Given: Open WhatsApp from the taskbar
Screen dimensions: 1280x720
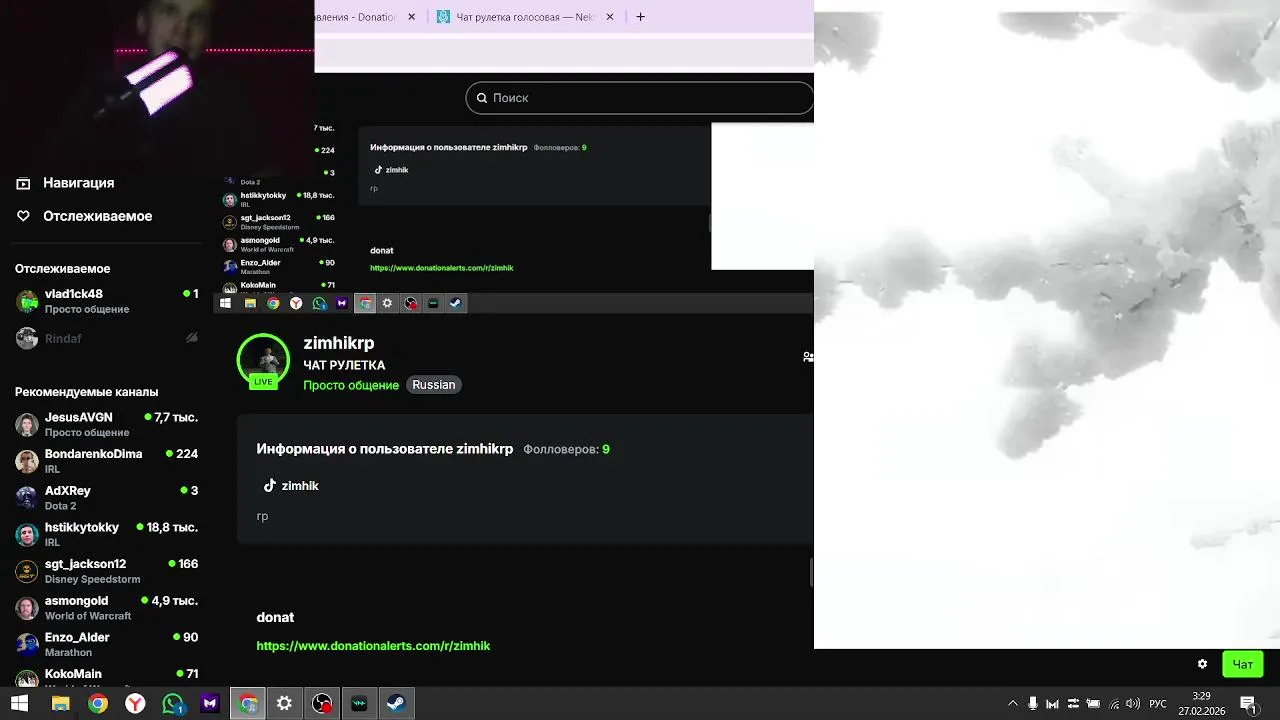Looking at the screenshot, I should [172, 704].
